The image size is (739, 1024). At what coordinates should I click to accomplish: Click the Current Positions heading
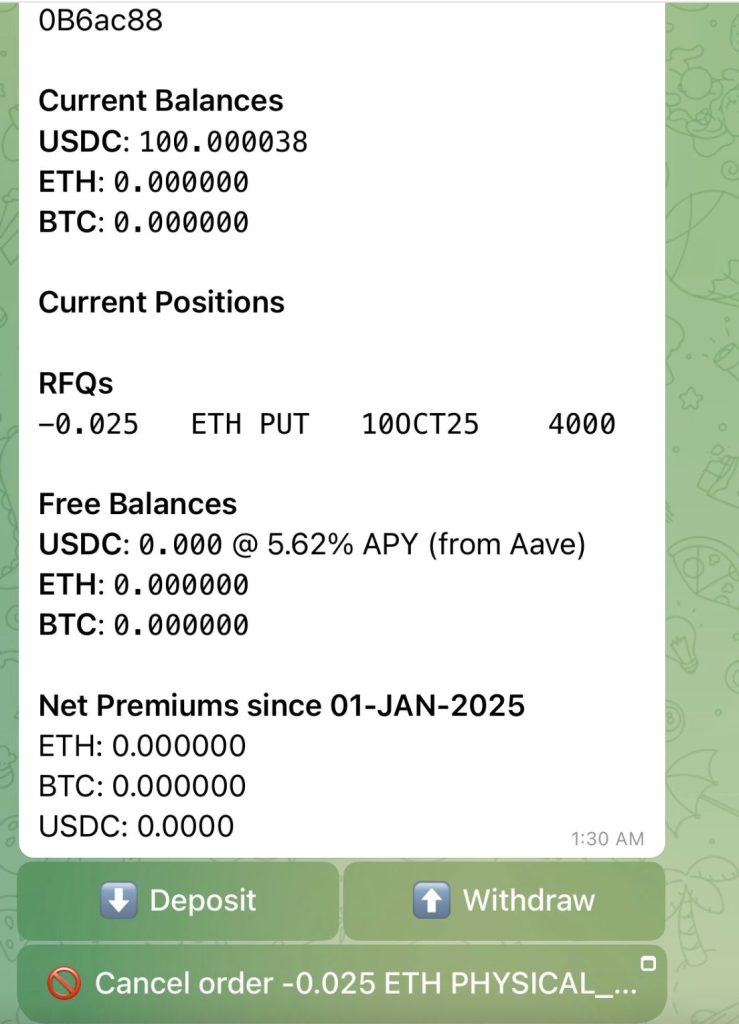[x=161, y=303]
